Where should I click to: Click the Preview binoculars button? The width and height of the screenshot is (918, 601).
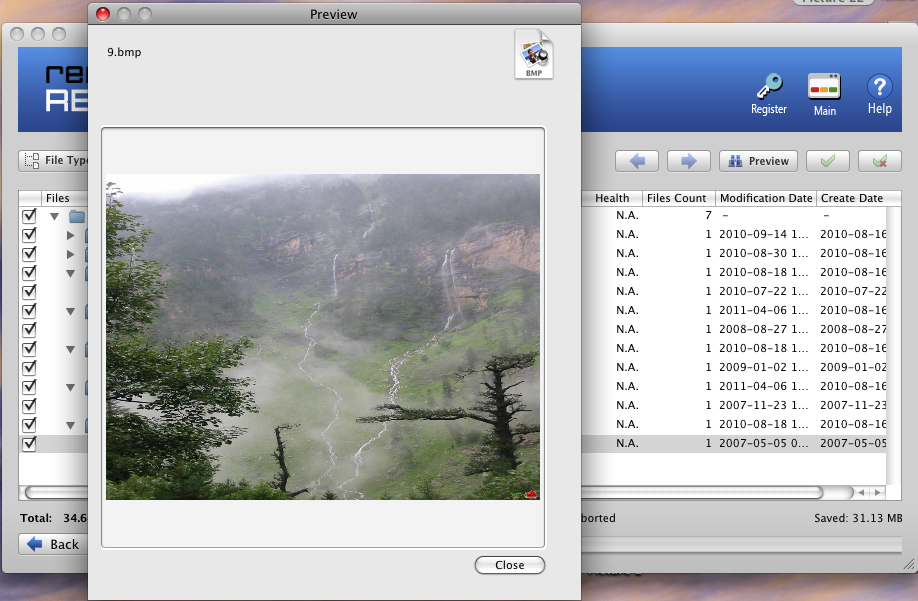point(758,161)
